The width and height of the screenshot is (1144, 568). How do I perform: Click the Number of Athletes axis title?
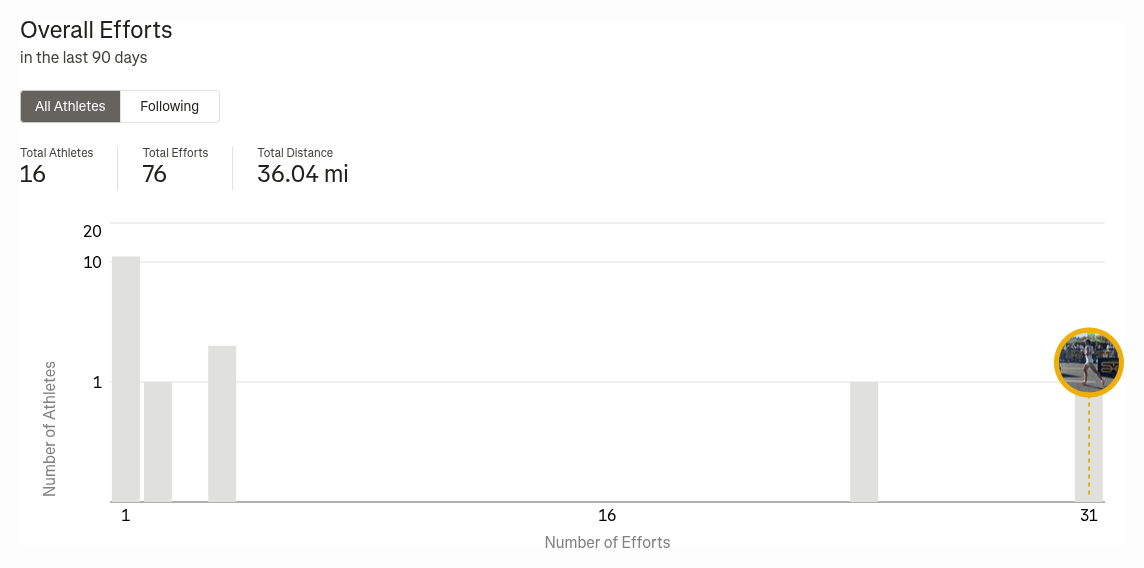[x=50, y=429]
